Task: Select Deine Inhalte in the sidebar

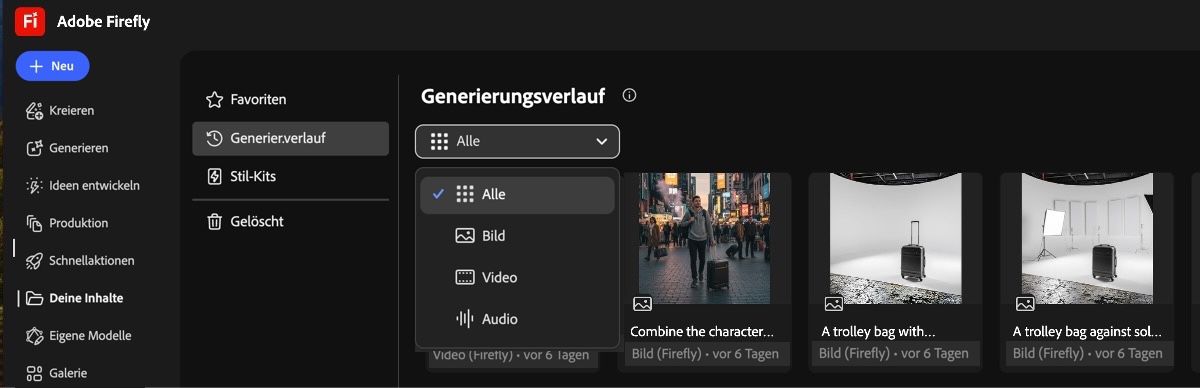Action: 74,298
